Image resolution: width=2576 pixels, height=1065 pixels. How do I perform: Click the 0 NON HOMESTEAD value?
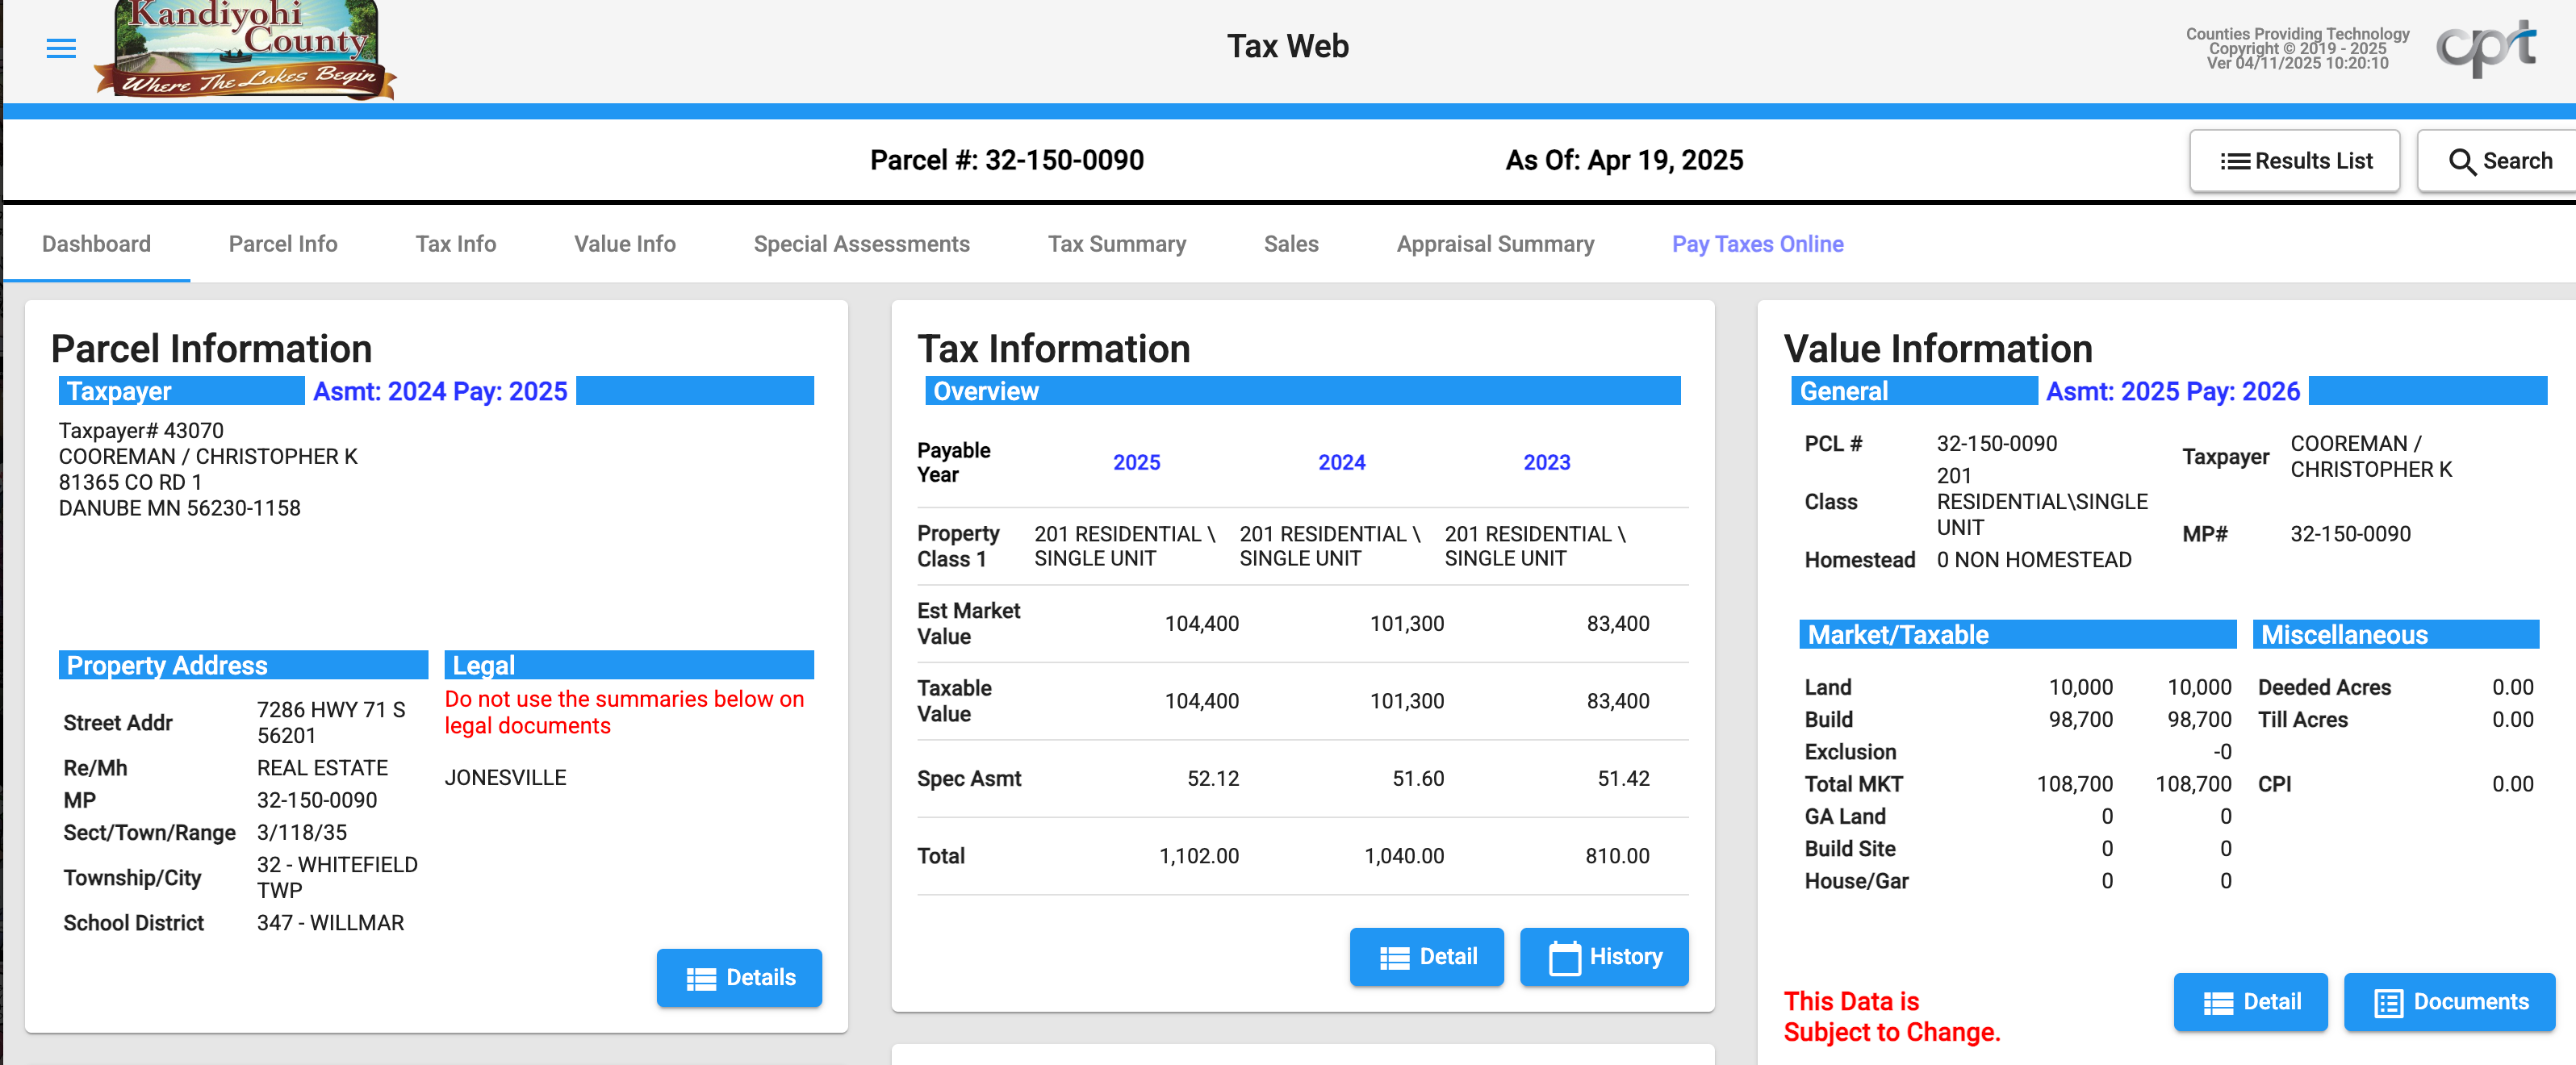(x=2033, y=559)
